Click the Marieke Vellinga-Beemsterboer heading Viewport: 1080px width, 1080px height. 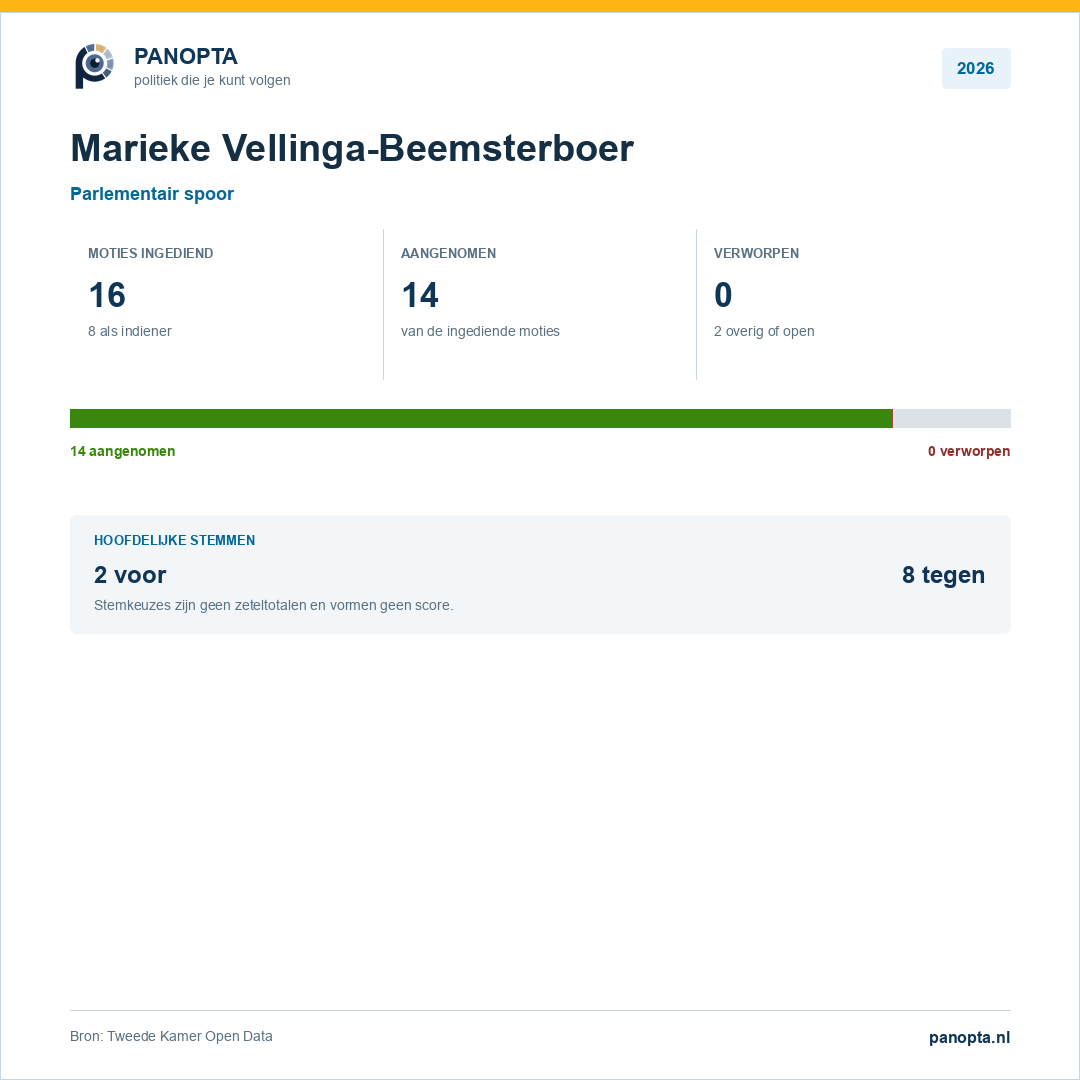coord(352,148)
